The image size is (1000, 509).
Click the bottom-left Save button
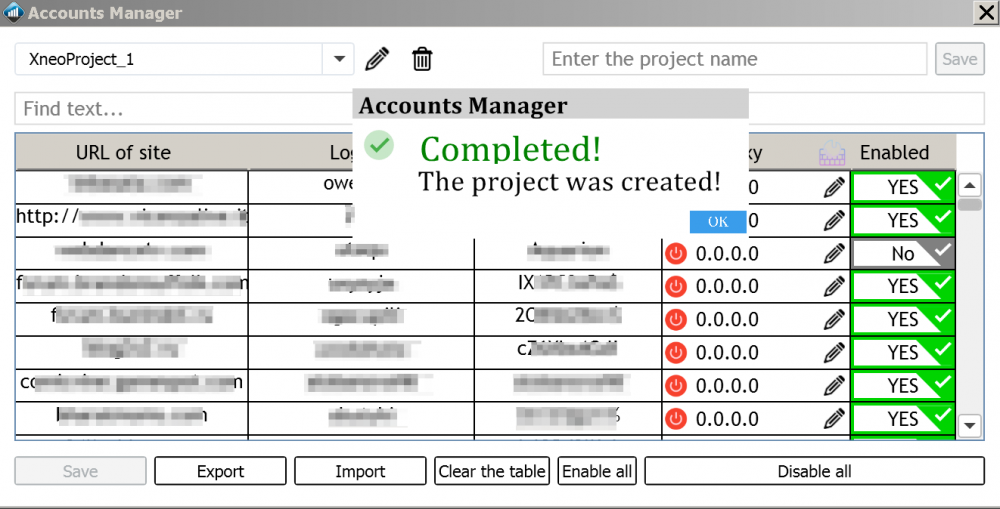coord(80,471)
